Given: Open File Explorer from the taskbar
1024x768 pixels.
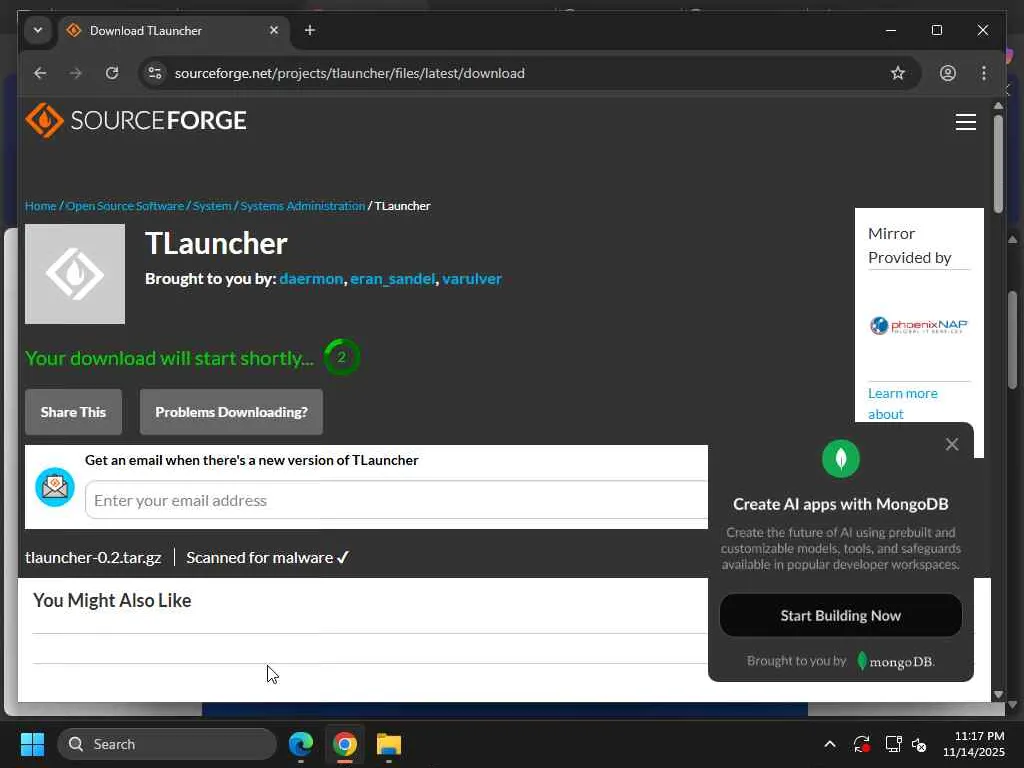Looking at the screenshot, I should (389, 744).
